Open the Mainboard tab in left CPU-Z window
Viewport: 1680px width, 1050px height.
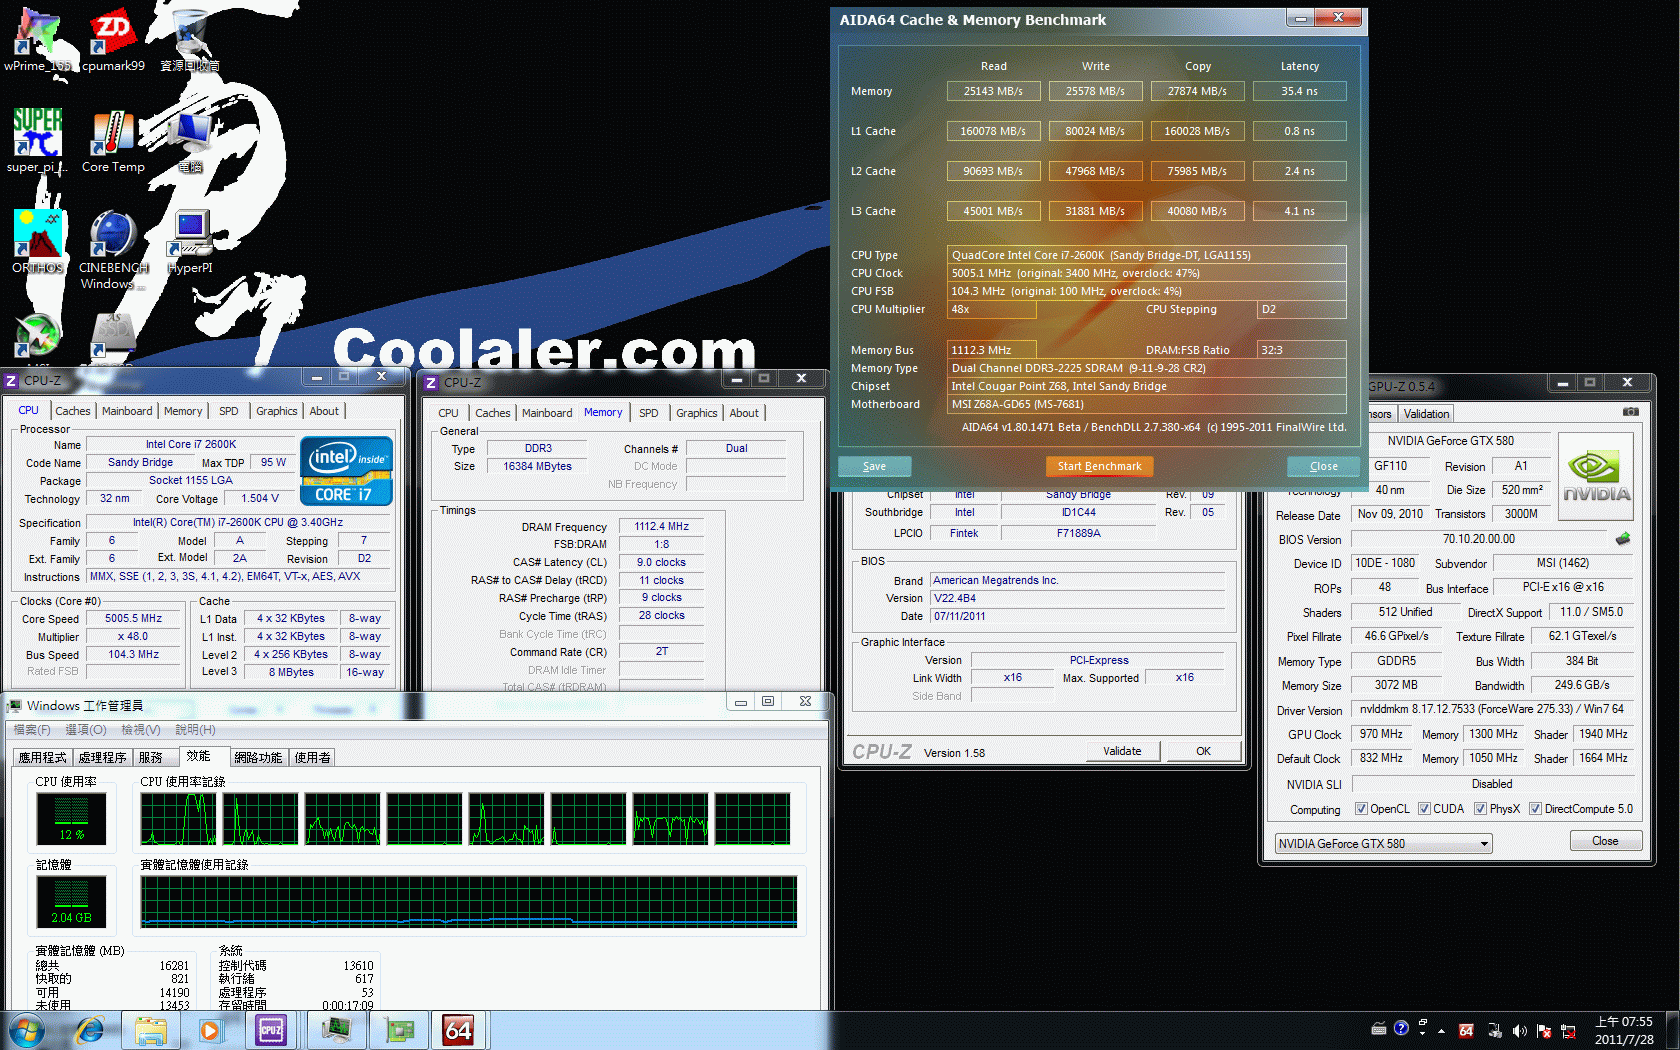pos(127,411)
